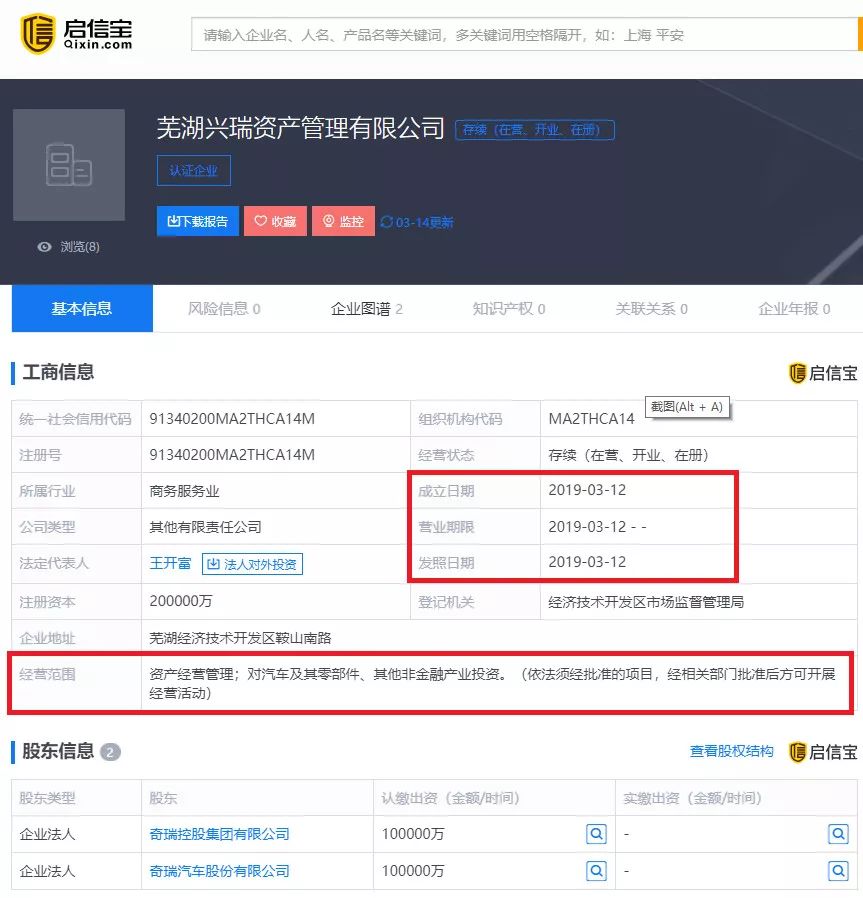Click the company placeholder logo thumbnail
Image resolution: width=863 pixels, height=898 pixels.
(x=69, y=165)
